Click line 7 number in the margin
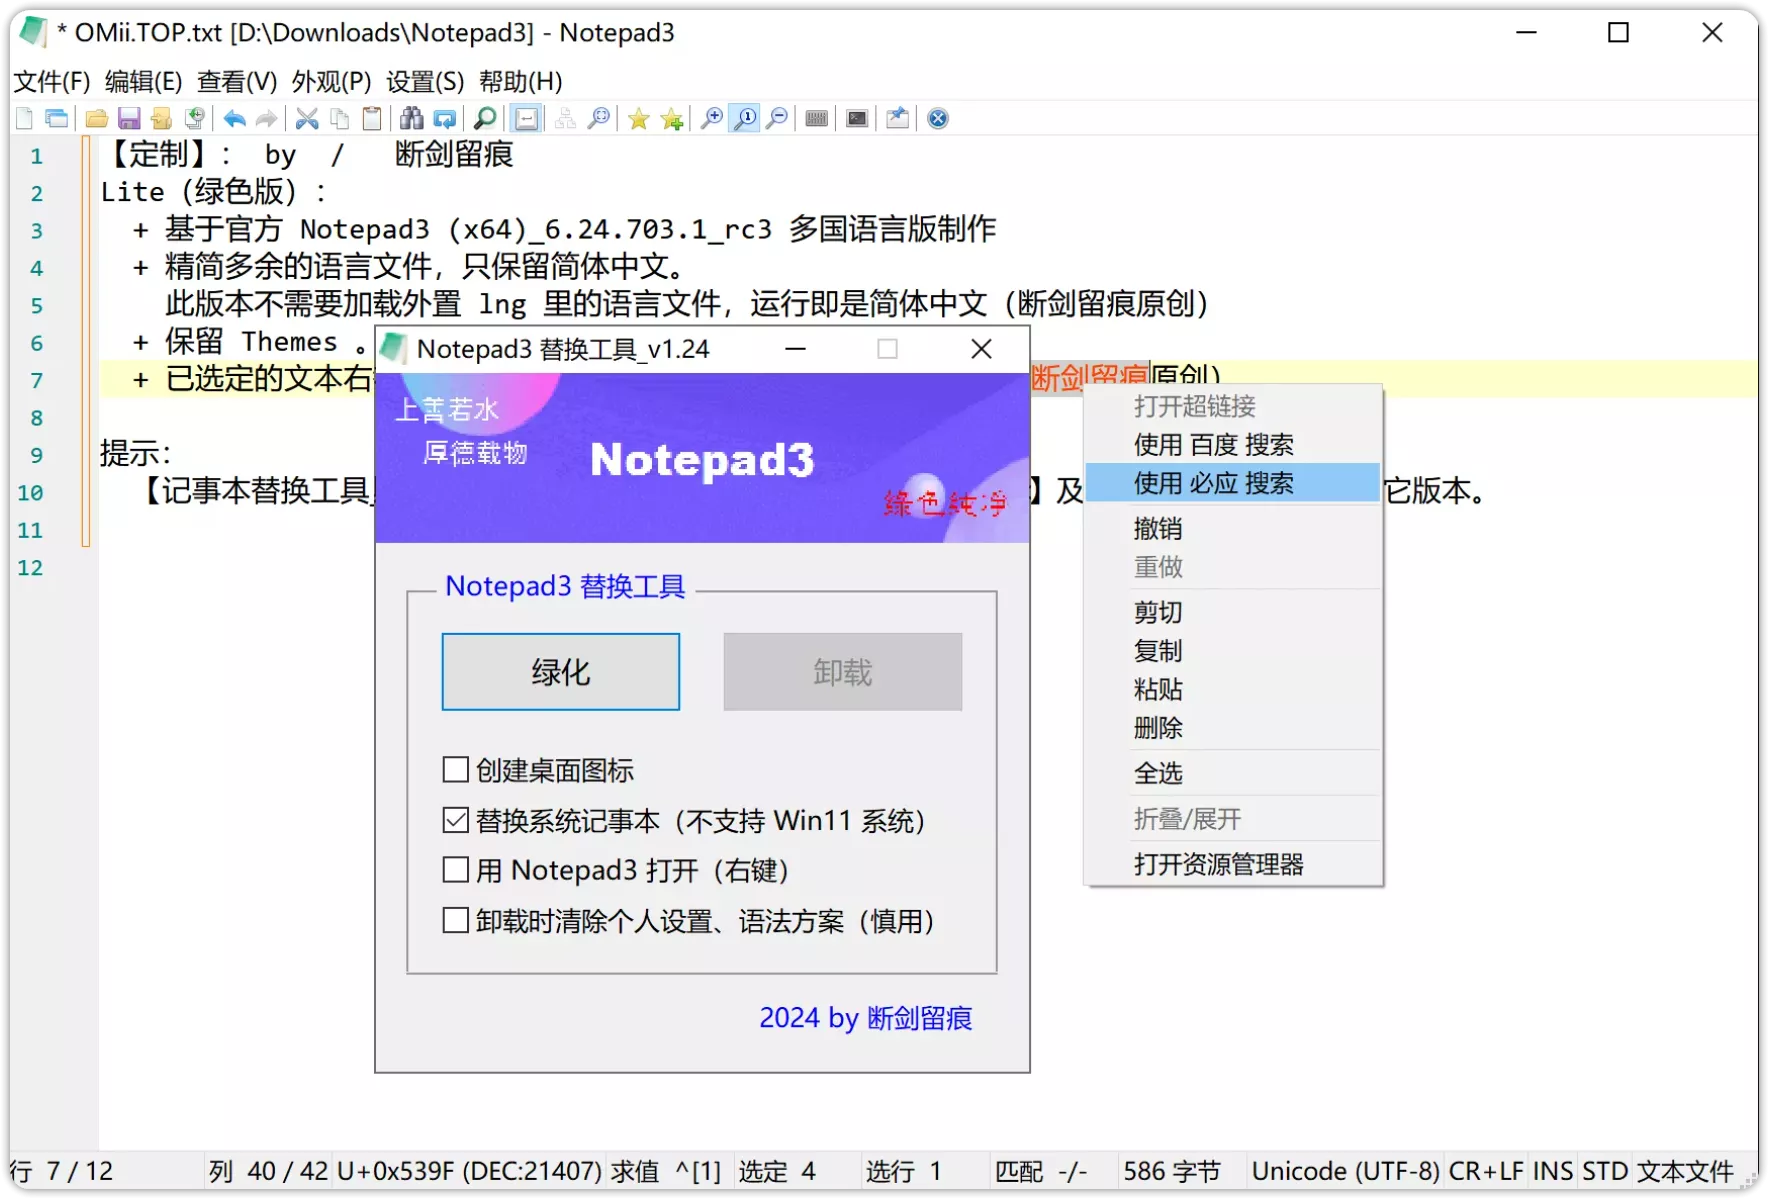This screenshot has width=1769, height=1199. pyautogui.click(x=37, y=380)
